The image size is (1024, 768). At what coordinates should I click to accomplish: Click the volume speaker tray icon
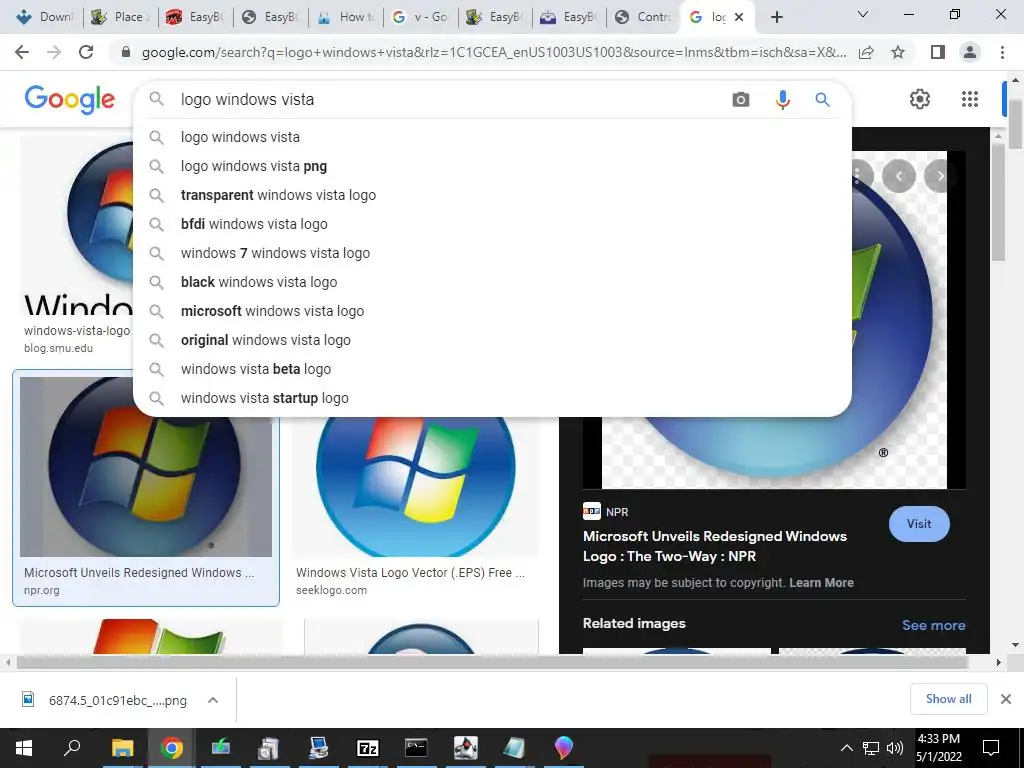pos(895,748)
